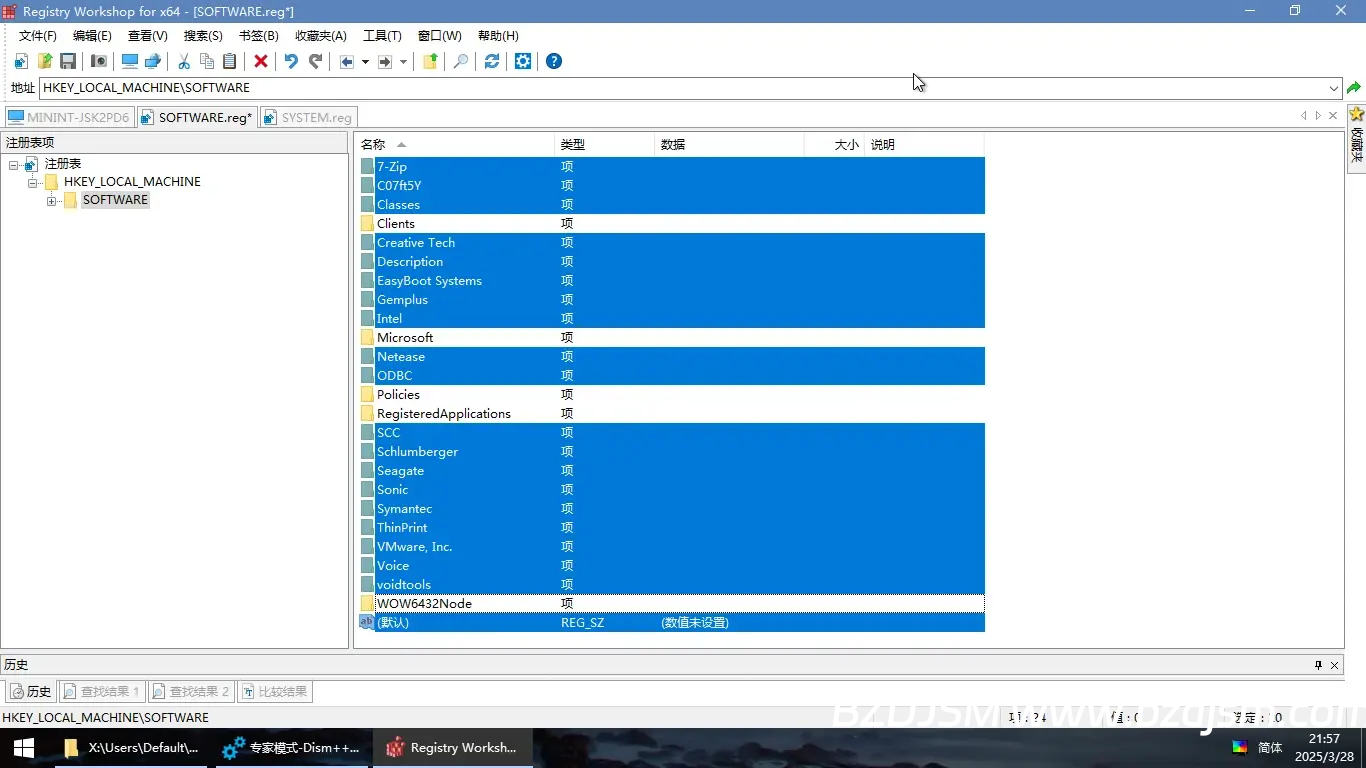Click the Forward navigation arrow icon

coord(385,61)
